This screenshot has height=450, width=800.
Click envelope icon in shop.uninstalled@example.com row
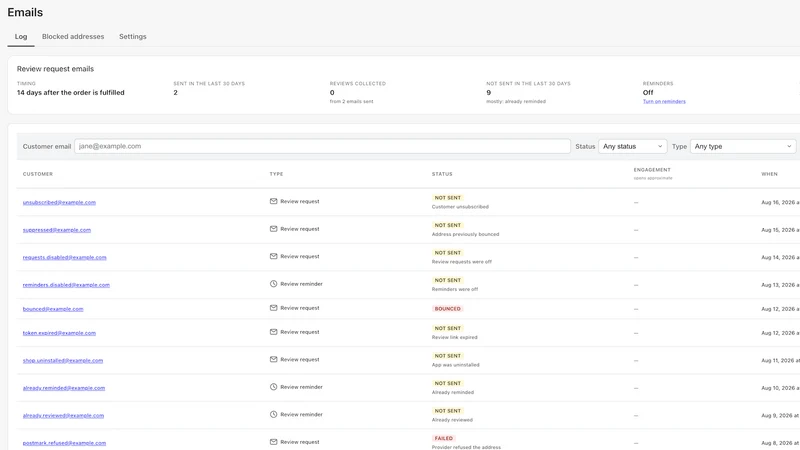point(273,360)
